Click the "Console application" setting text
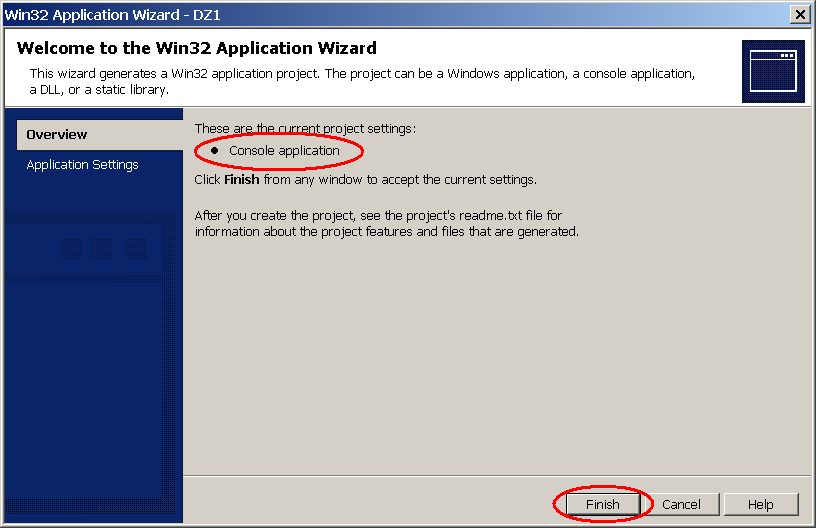816x528 pixels. (284, 151)
